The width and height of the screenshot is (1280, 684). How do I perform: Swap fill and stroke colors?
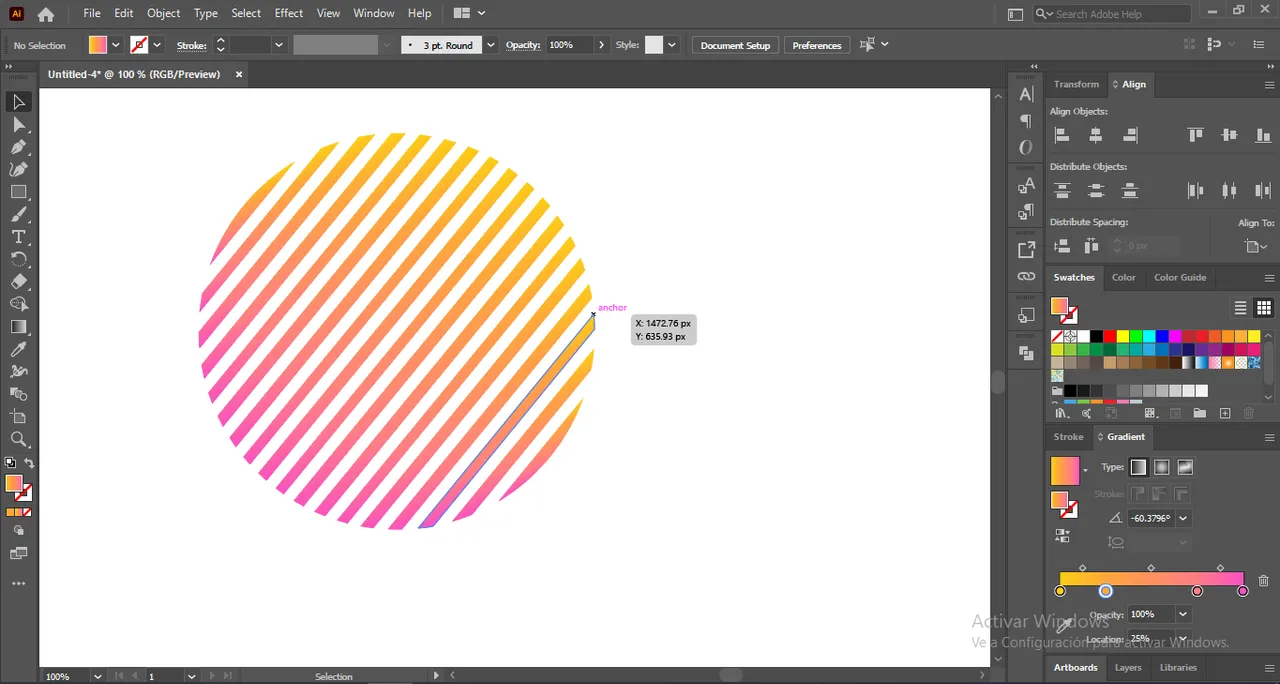[29, 463]
